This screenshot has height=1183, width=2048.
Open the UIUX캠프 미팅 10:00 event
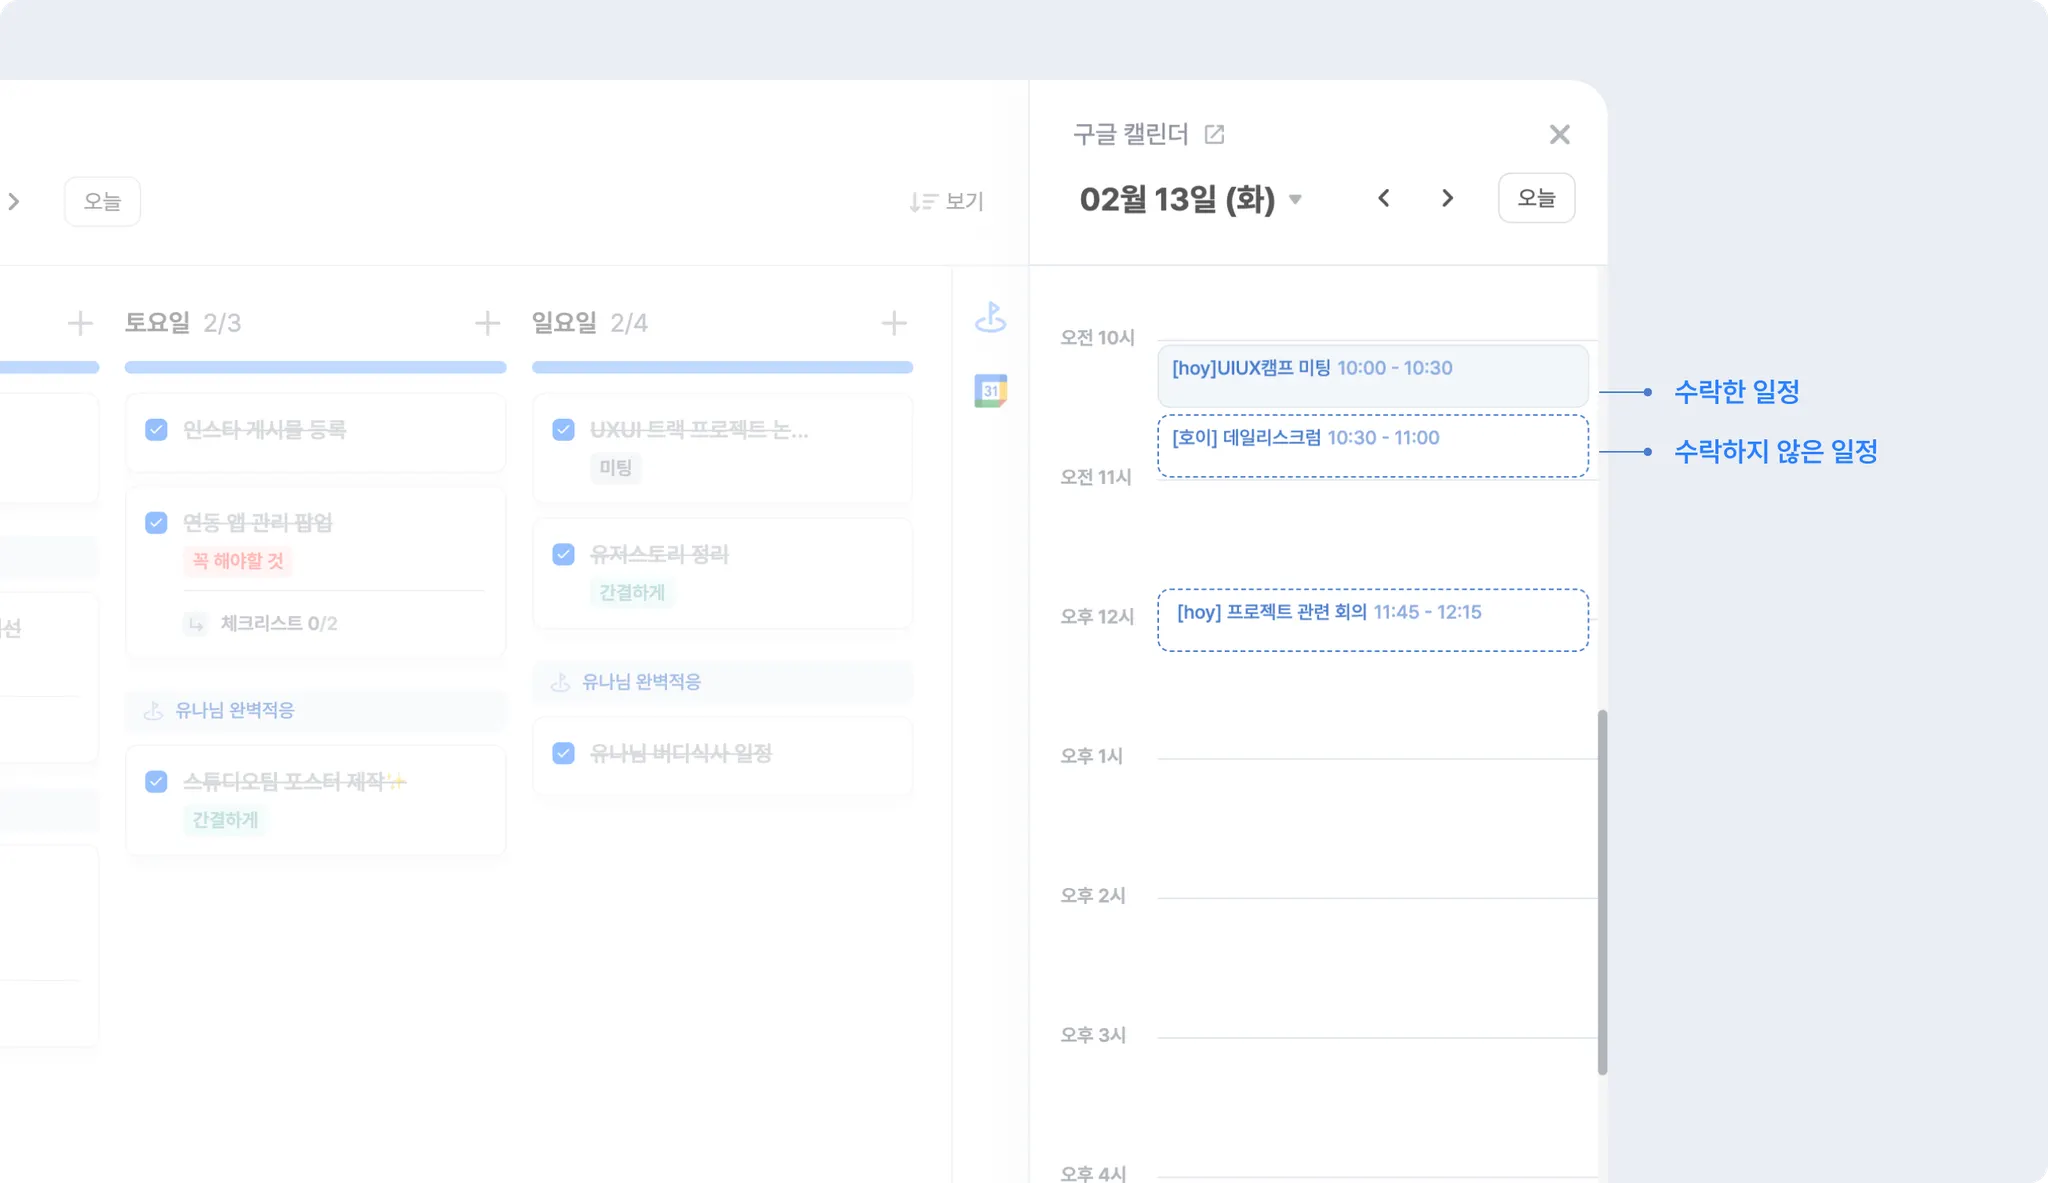(1372, 375)
